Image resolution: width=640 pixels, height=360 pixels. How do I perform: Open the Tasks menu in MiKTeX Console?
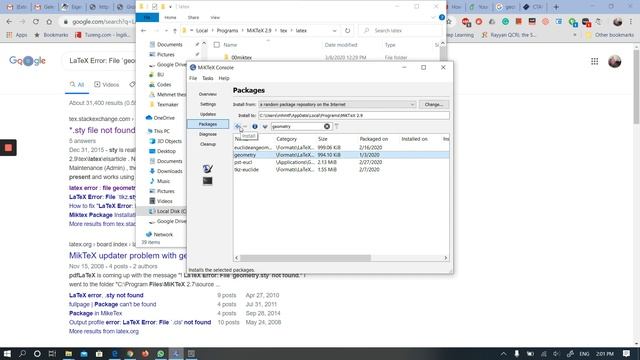click(208, 78)
